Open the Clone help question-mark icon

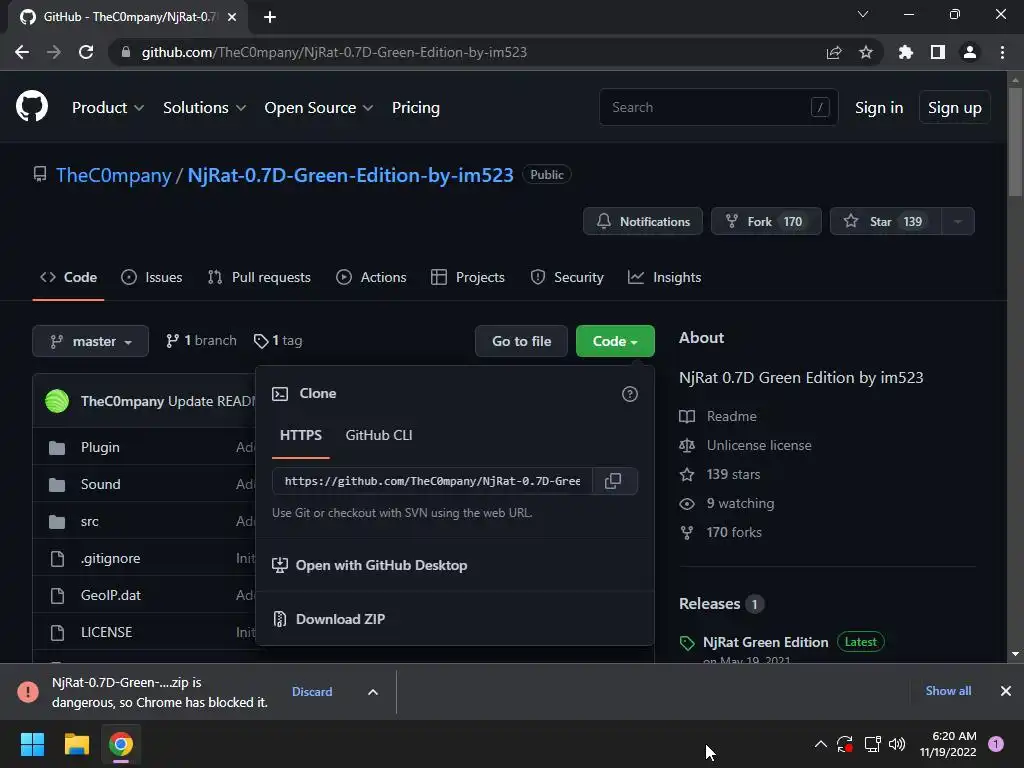click(x=630, y=394)
